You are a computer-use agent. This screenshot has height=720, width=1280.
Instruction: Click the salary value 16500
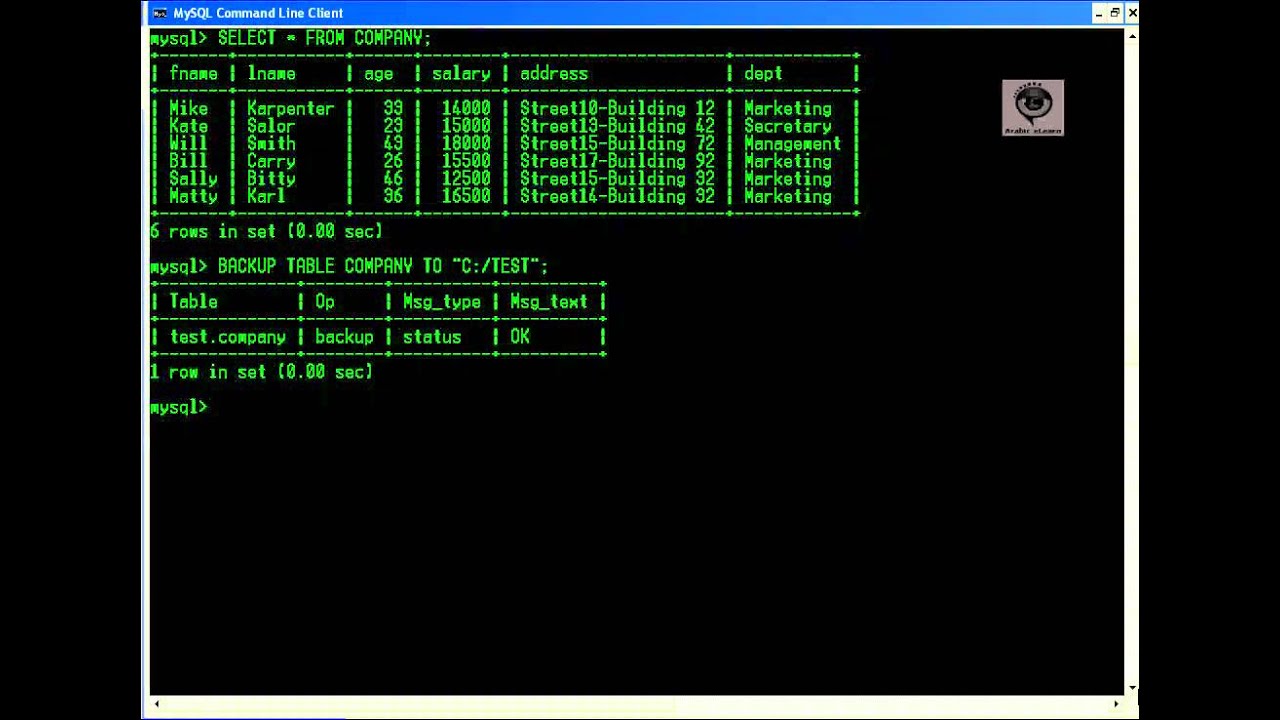pyautogui.click(x=466, y=196)
